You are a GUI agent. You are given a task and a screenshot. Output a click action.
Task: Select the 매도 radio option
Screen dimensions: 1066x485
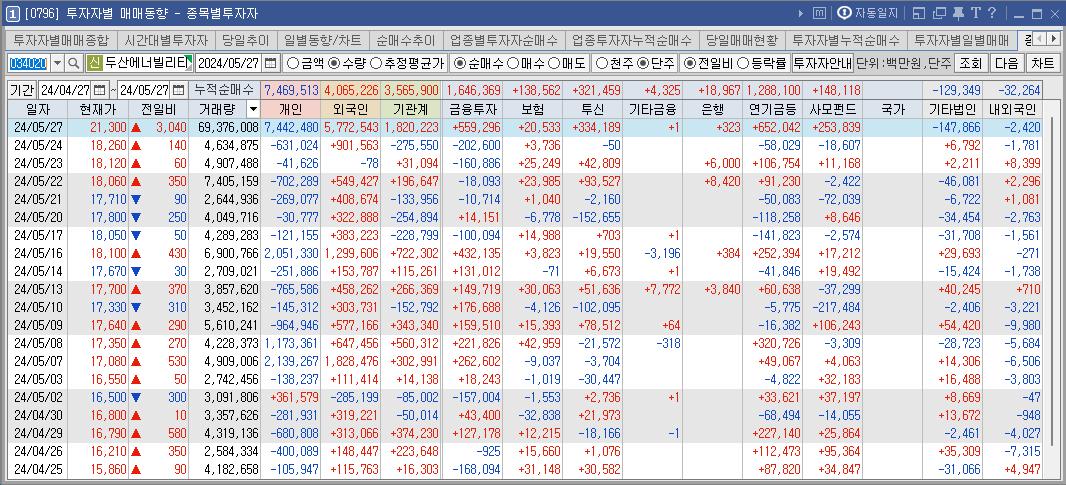pyautogui.click(x=553, y=64)
